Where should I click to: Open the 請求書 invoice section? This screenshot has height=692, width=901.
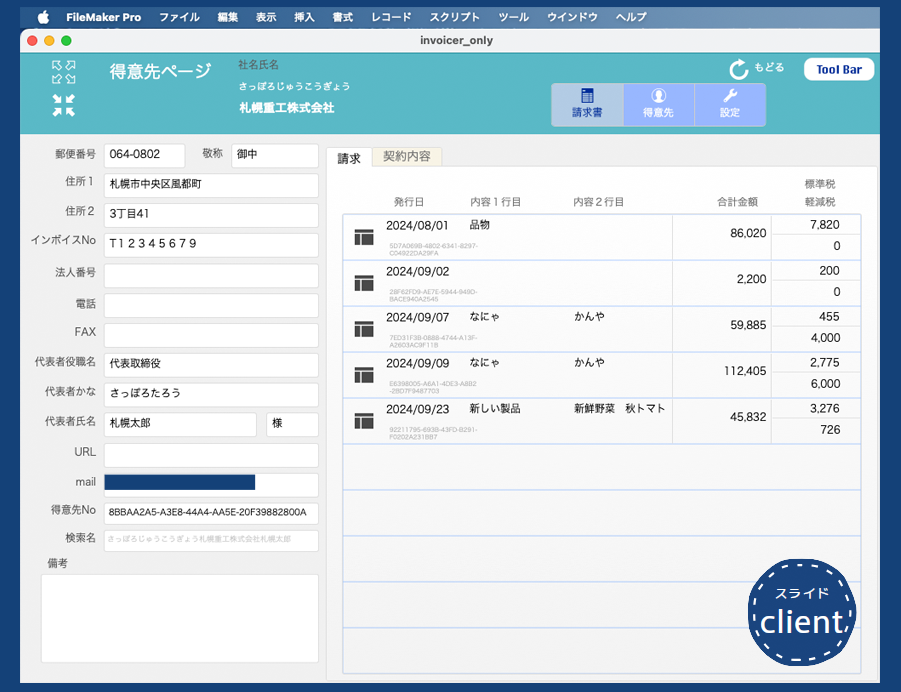[587, 104]
